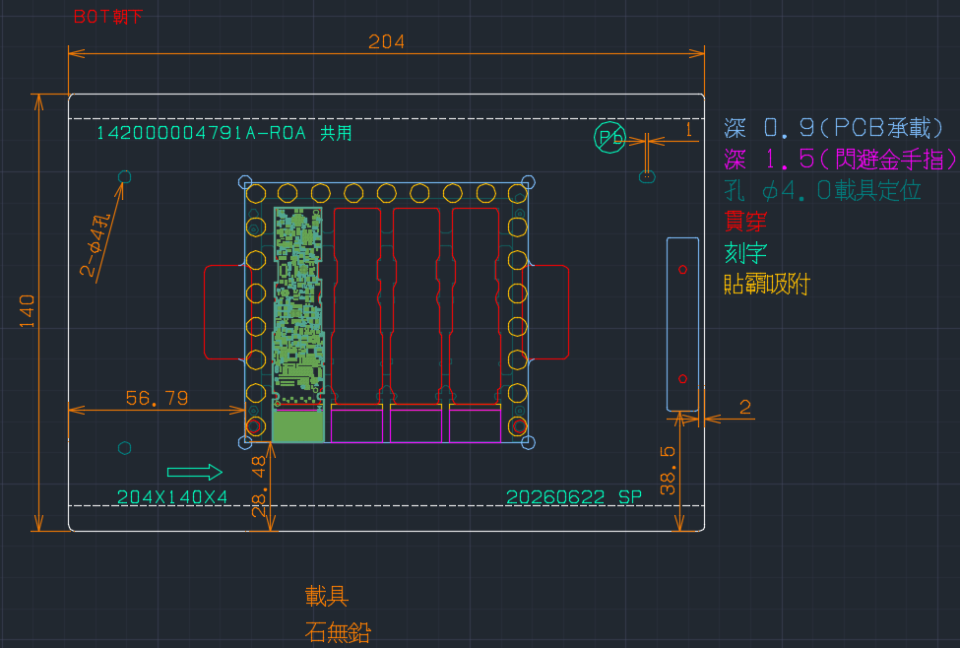
Task: Select the '2-φ4孔' hole annotation
Action: [x=96, y=245]
